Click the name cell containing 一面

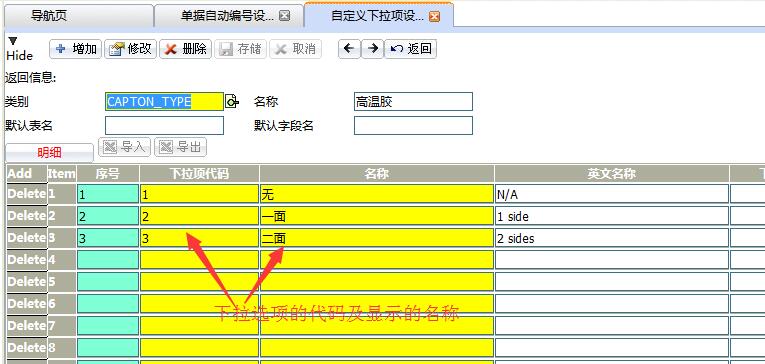pyautogui.click(x=377, y=216)
